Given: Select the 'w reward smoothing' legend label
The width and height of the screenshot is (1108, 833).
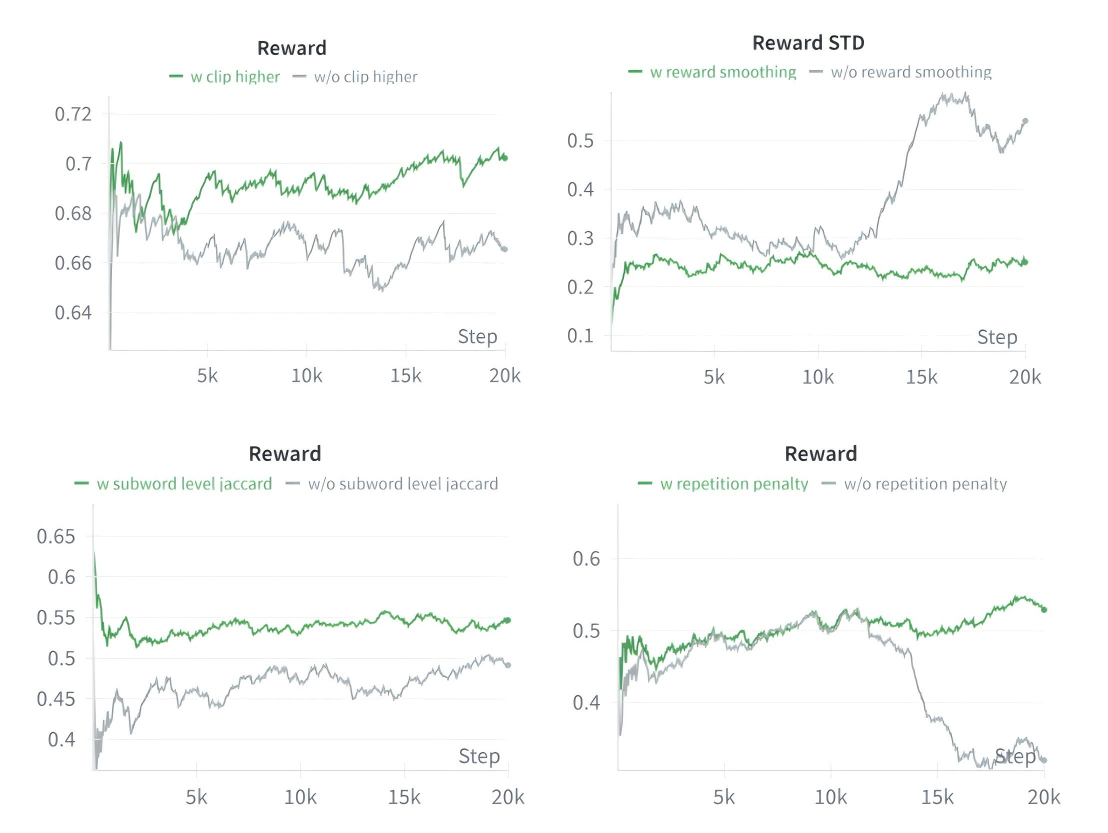Looking at the screenshot, I should click(723, 72).
